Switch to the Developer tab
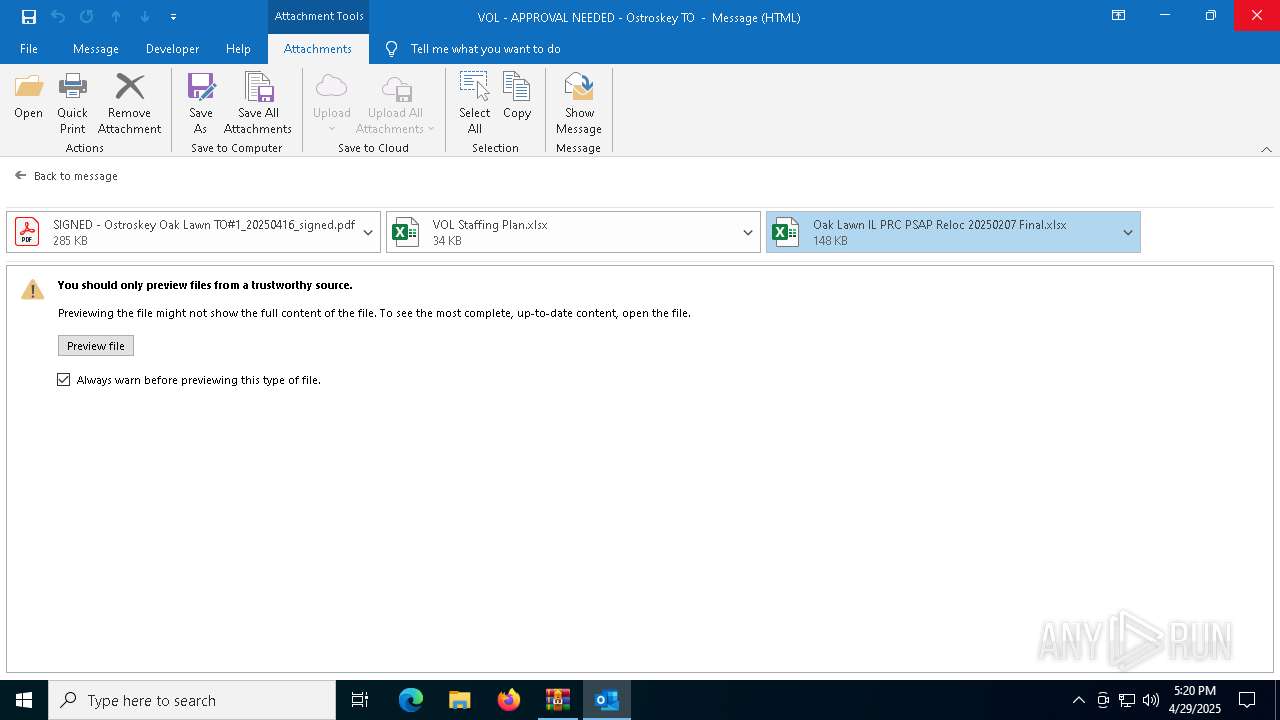 pos(172,49)
